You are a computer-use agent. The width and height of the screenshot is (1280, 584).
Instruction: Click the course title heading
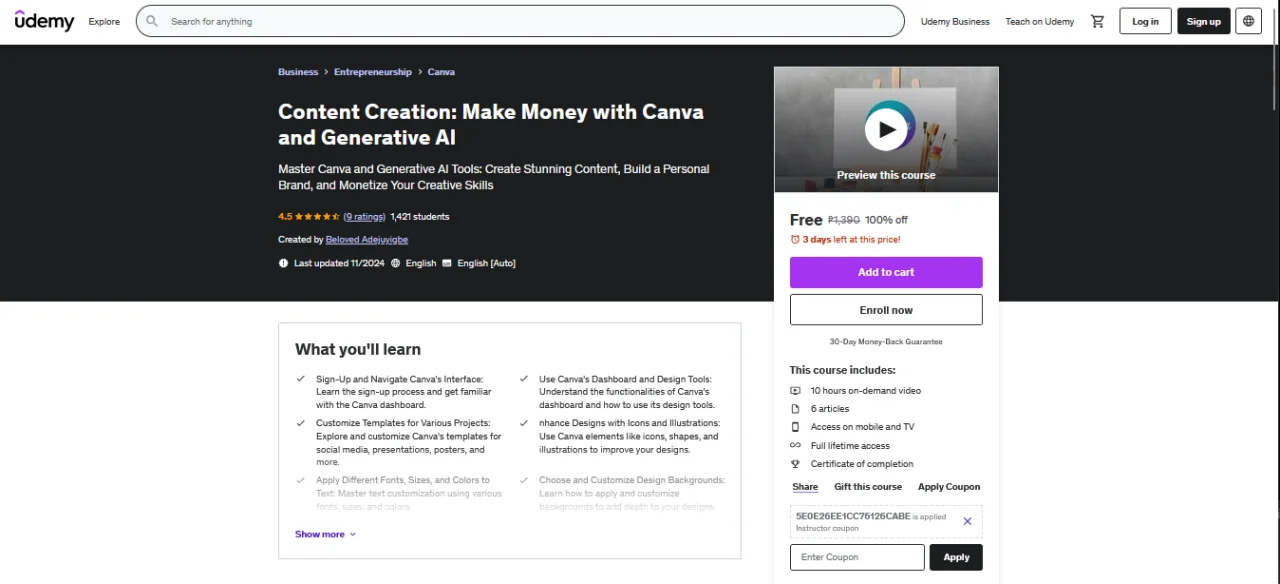(x=491, y=124)
